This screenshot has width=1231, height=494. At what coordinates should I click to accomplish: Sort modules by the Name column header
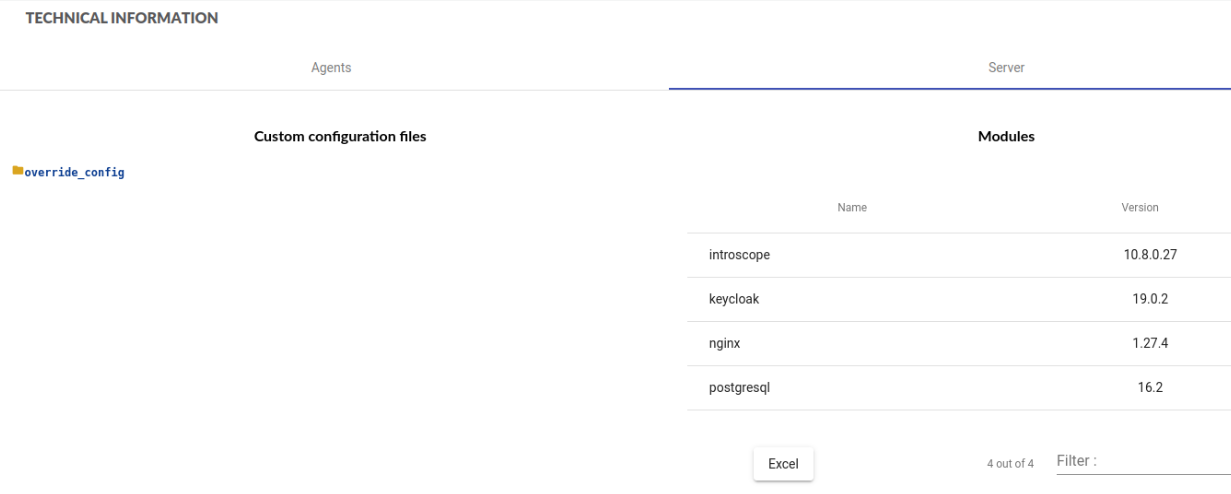pyautogui.click(x=852, y=208)
